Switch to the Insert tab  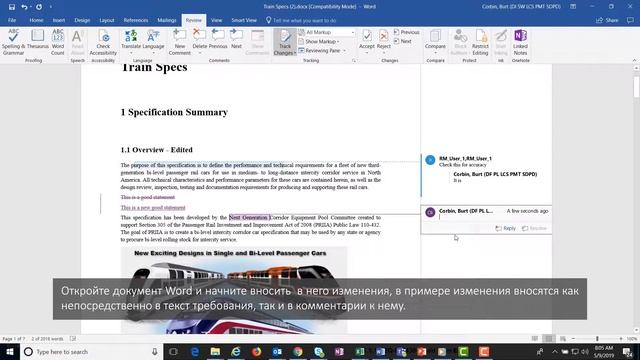tap(58, 20)
